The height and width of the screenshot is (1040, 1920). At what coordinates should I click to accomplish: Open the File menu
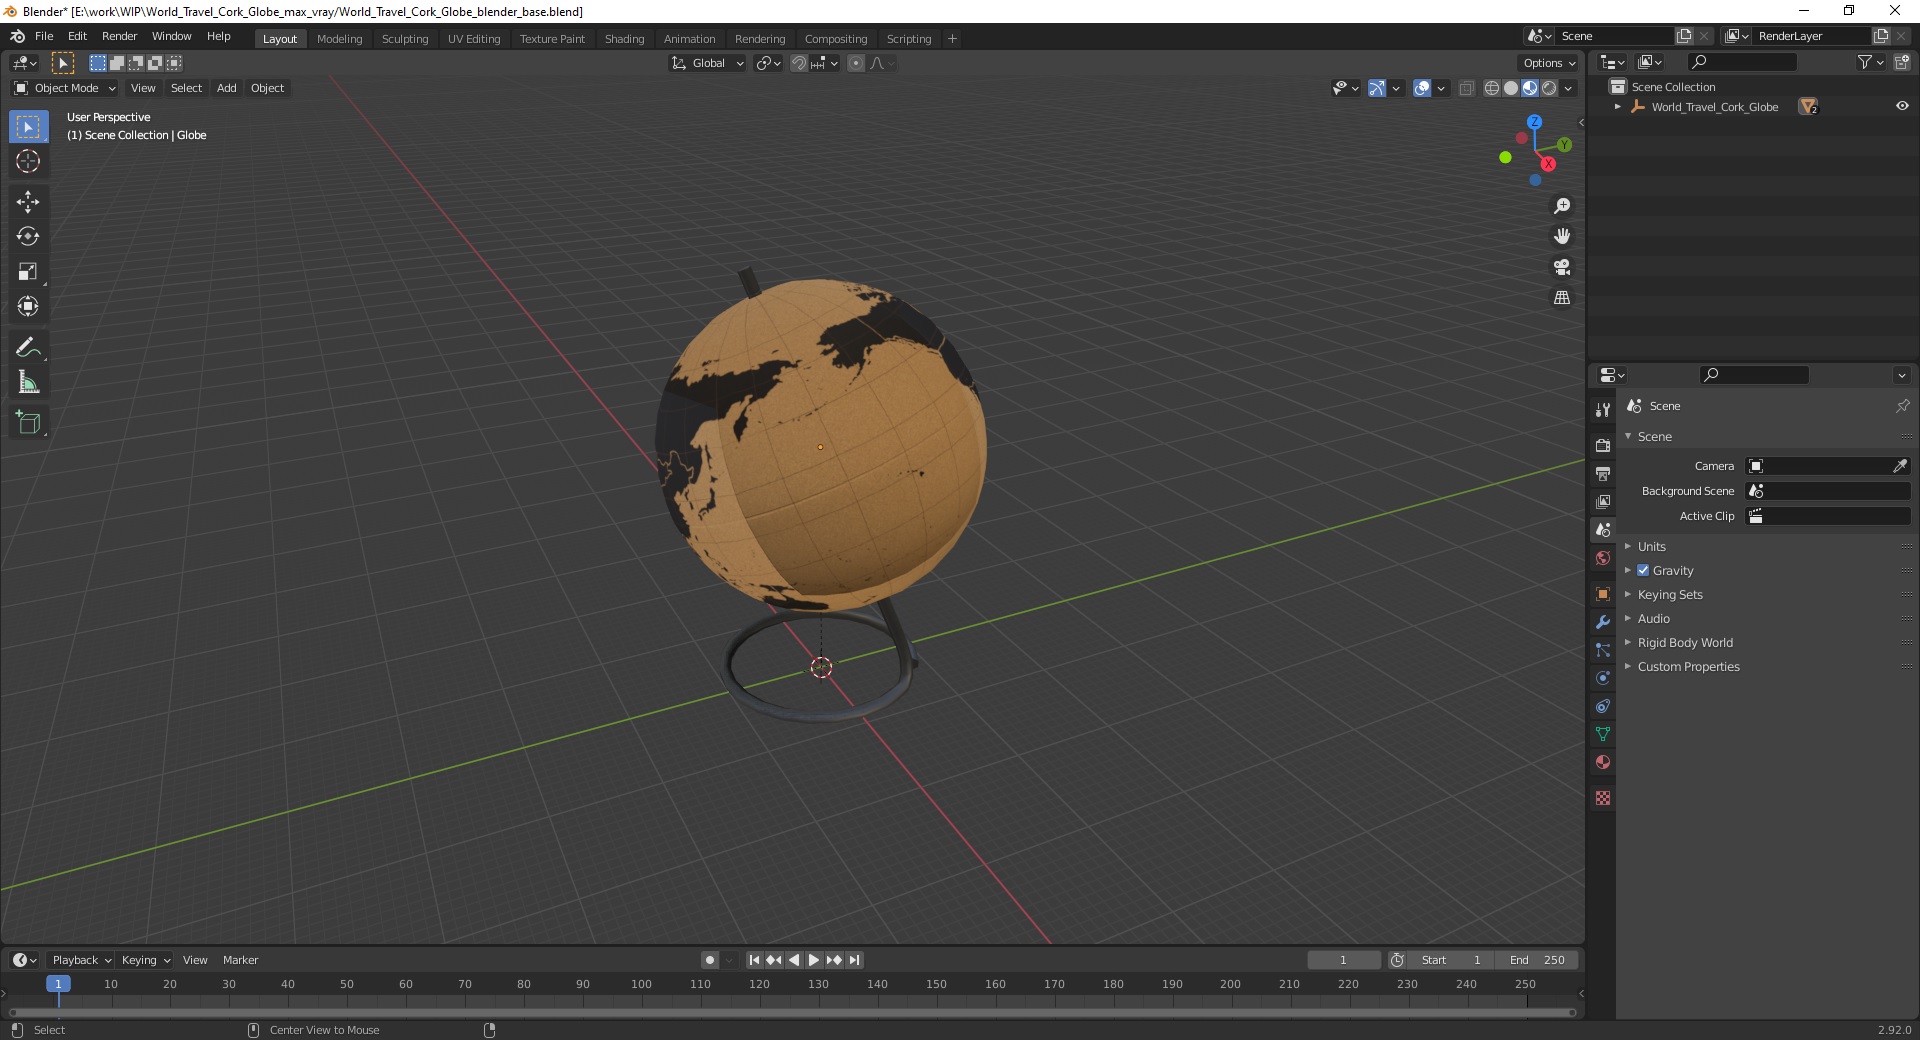[44, 36]
